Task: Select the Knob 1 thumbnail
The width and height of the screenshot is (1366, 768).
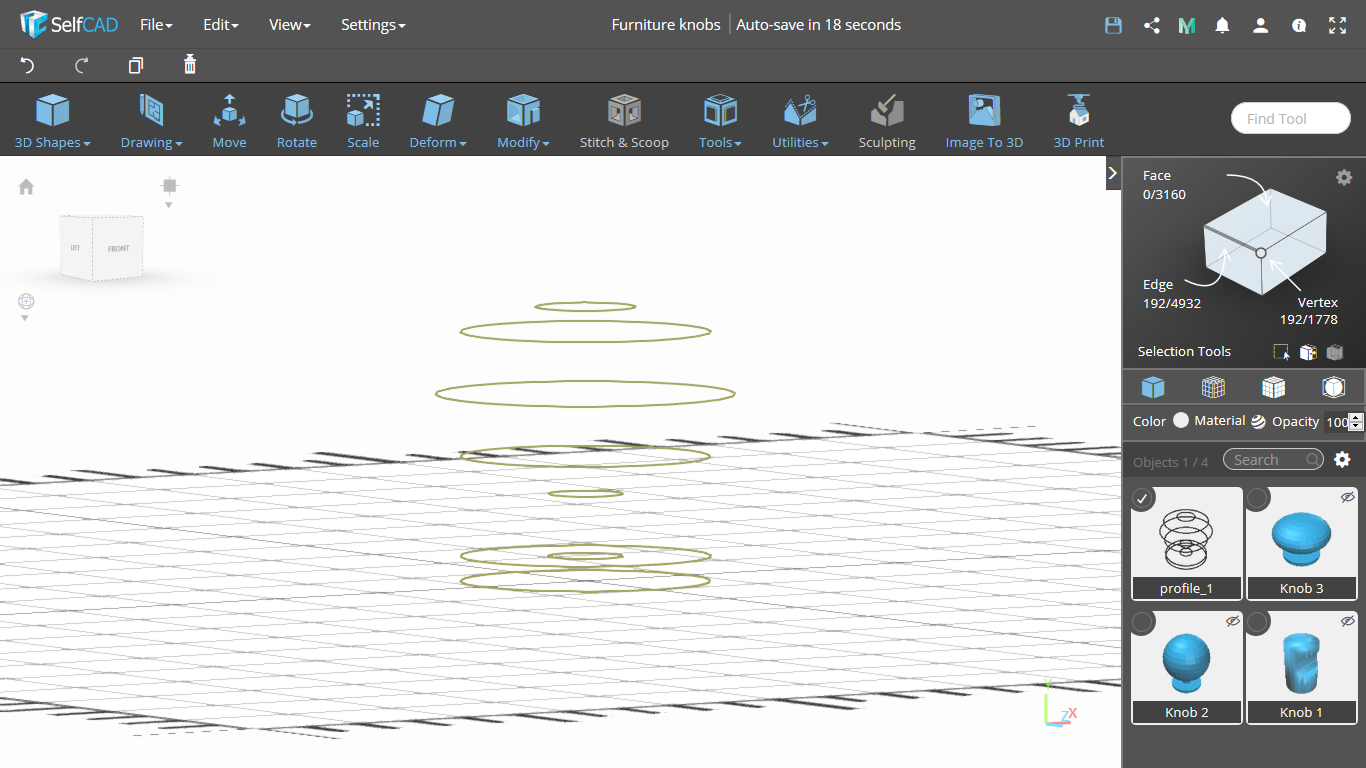Action: click(1302, 667)
